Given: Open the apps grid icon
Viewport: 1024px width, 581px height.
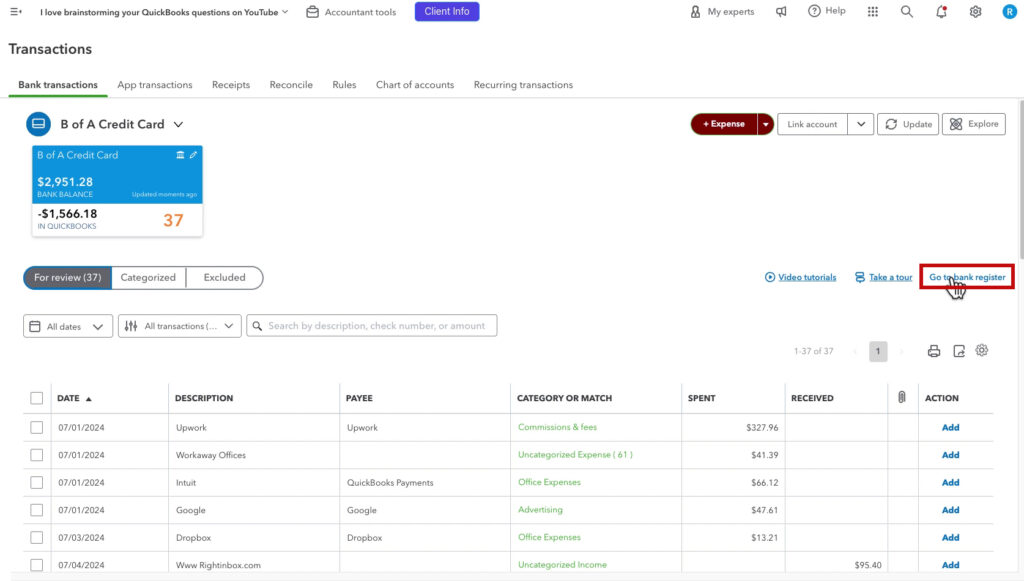Looking at the screenshot, I should click(874, 11).
